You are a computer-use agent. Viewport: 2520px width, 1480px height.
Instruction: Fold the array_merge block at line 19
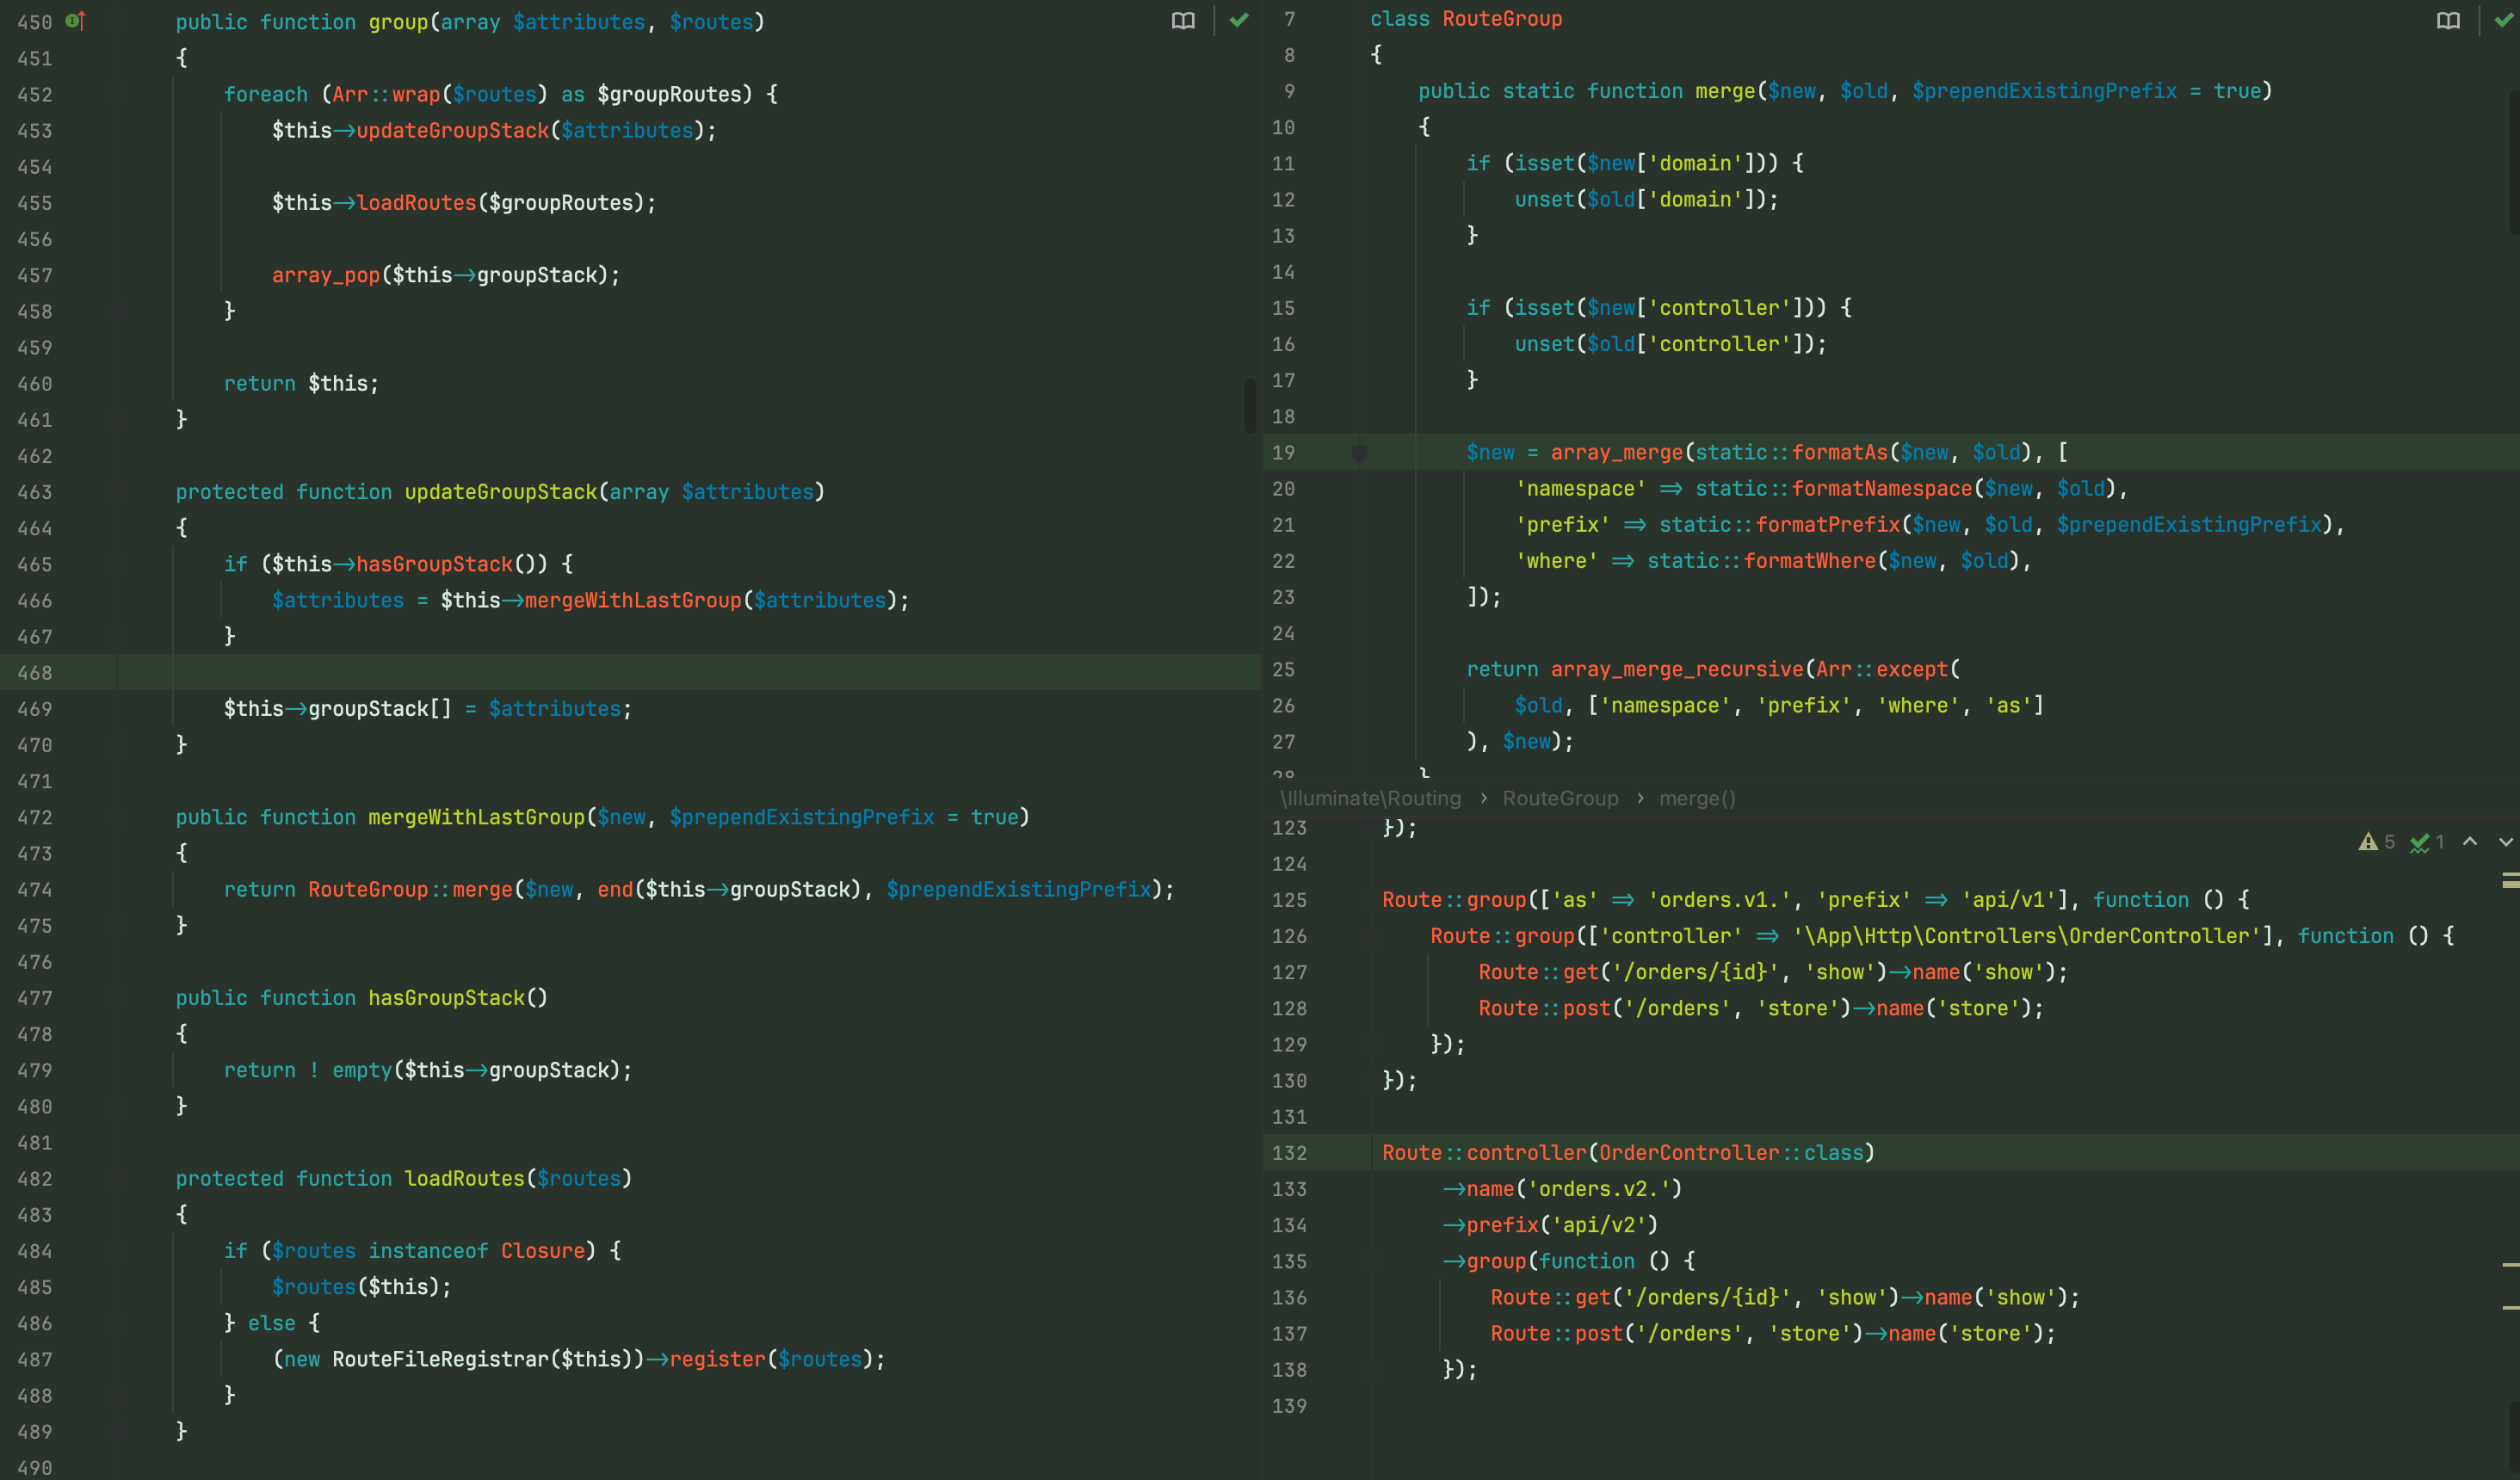coord(1359,453)
